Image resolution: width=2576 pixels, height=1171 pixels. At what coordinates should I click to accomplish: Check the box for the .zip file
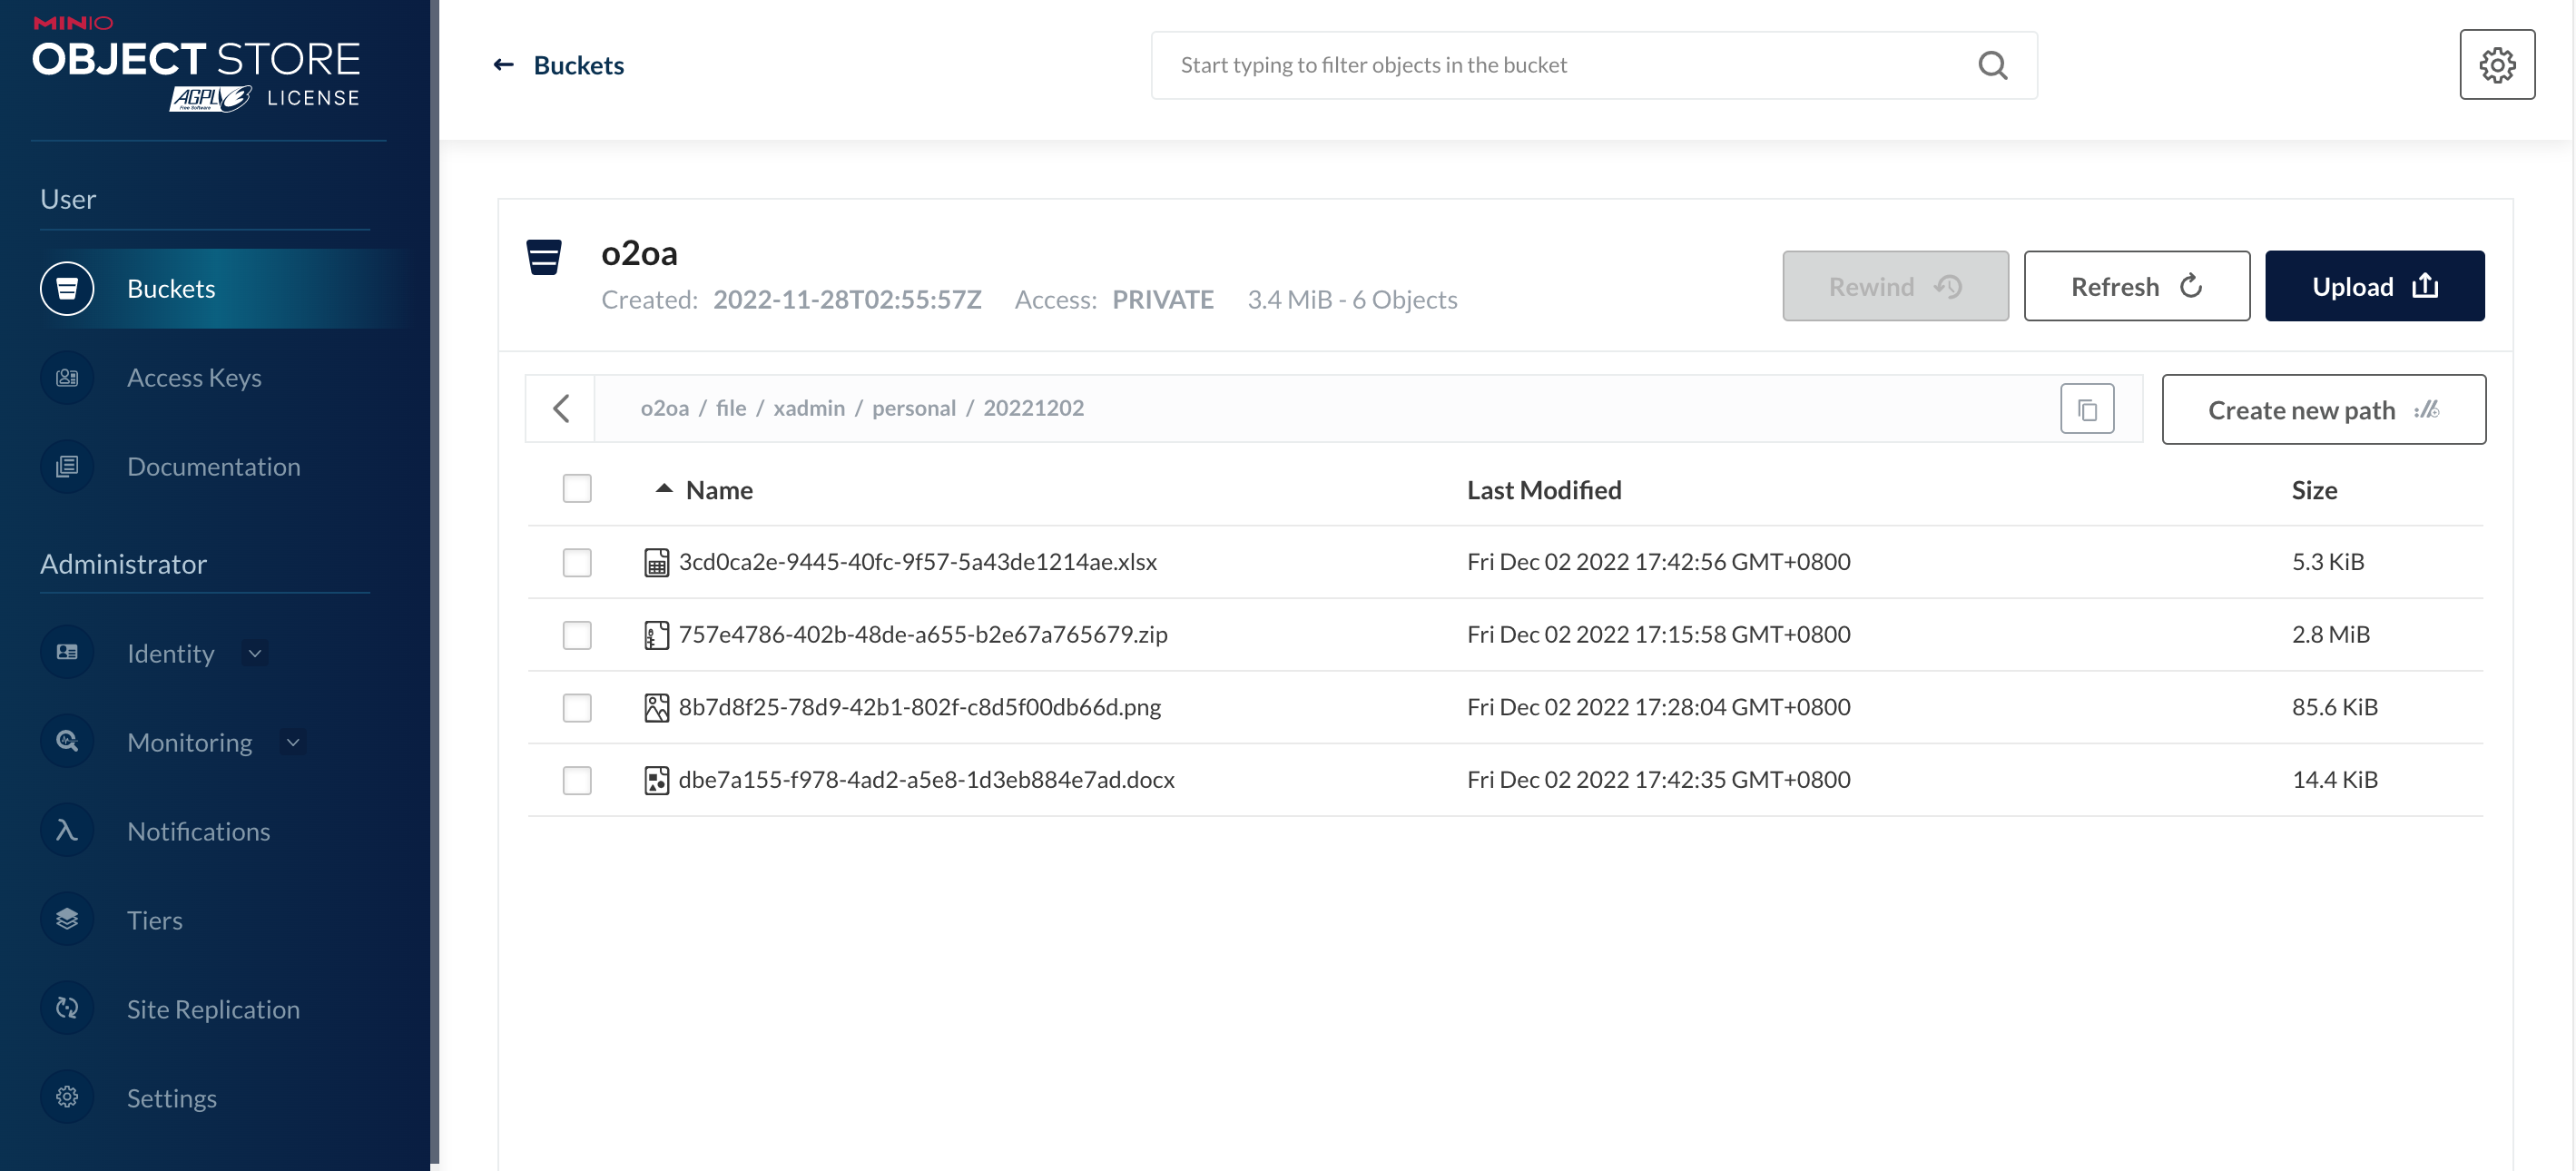[577, 635]
